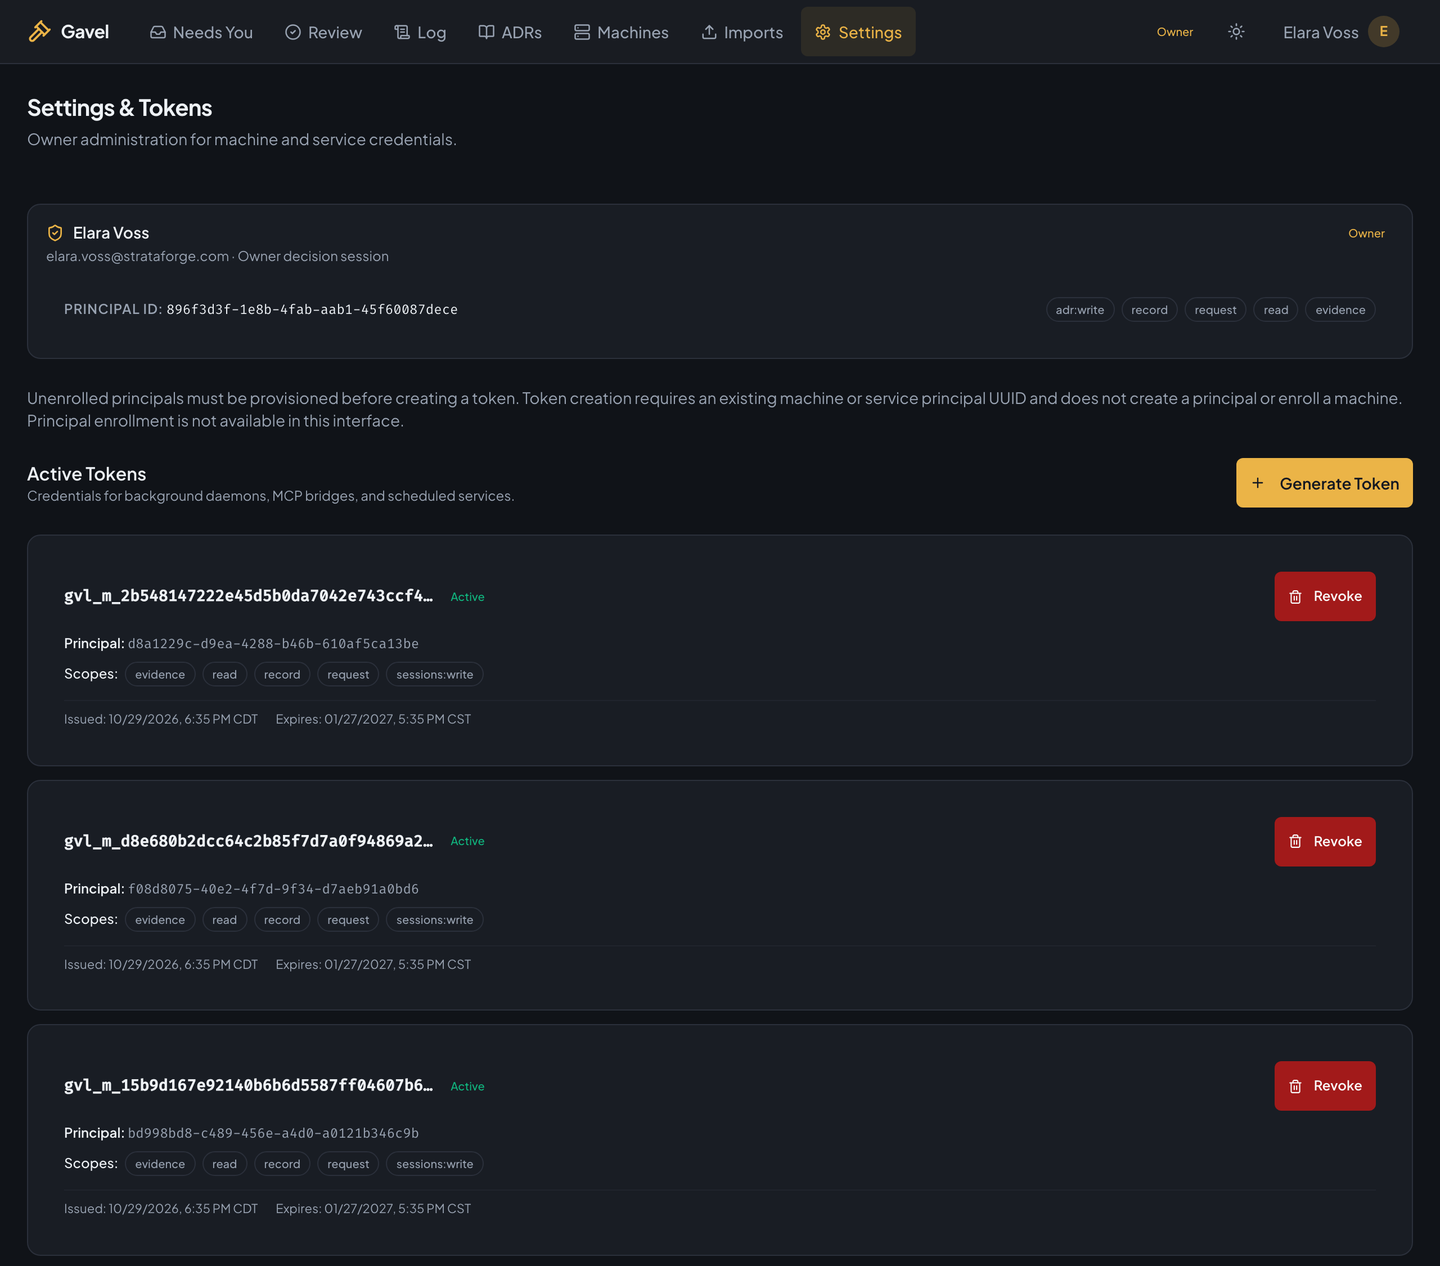Image resolution: width=1440 pixels, height=1266 pixels.
Task: Click read chip of gvl_m_d8e680b2 token
Action: [224, 920]
